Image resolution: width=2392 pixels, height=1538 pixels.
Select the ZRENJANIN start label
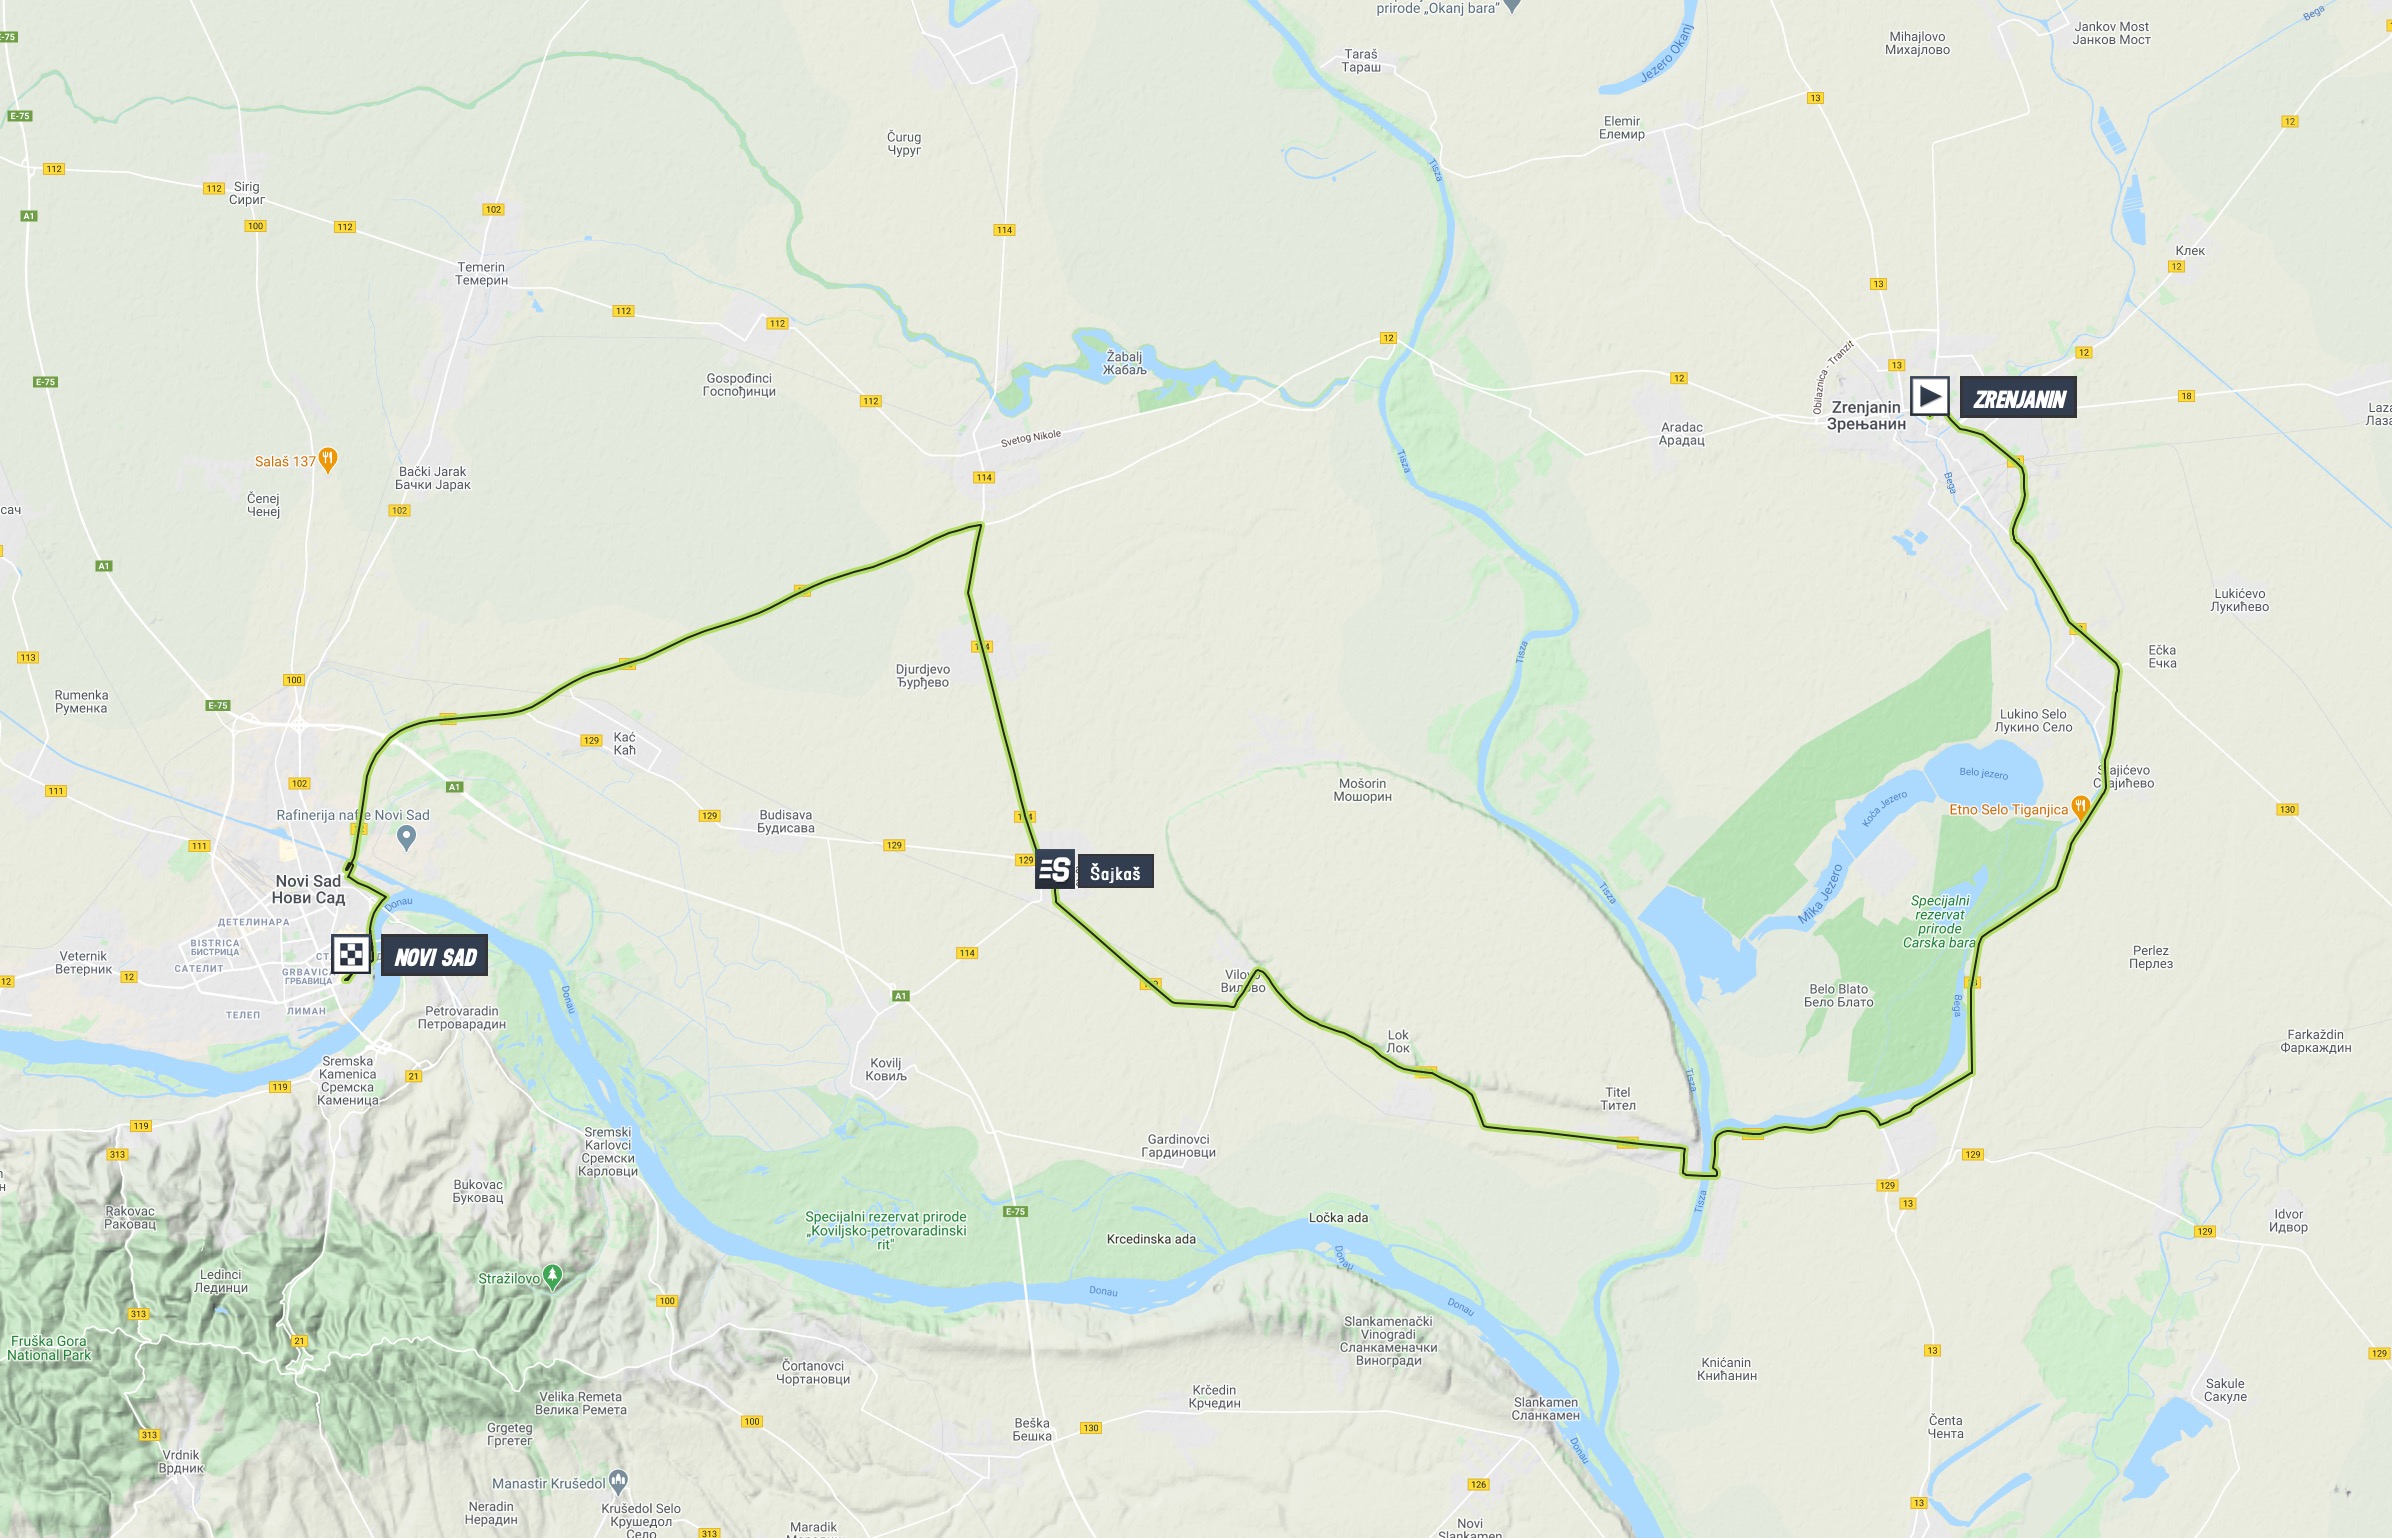click(2018, 397)
